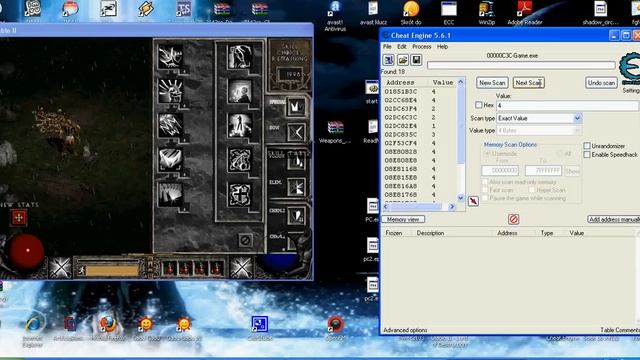Toggle the Hyper Scan checkbox

[x=531, y=190]
